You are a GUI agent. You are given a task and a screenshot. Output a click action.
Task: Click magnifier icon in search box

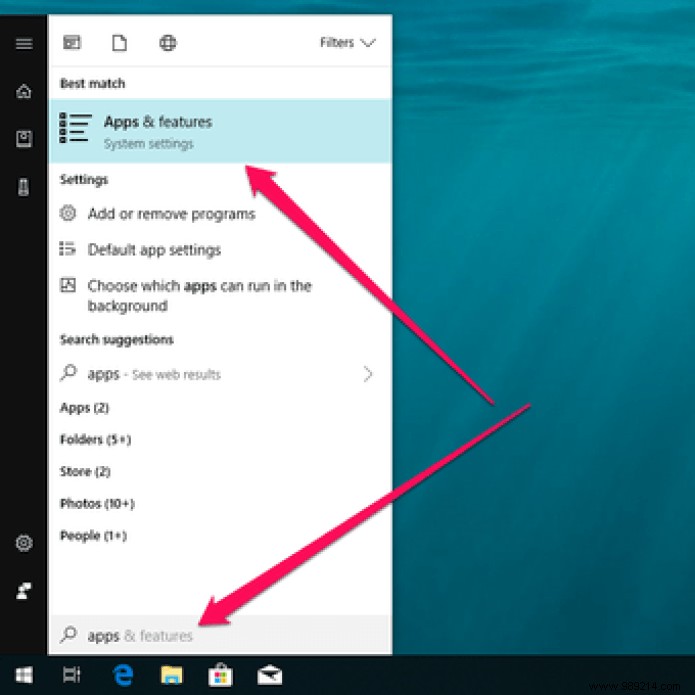point(69,635)
